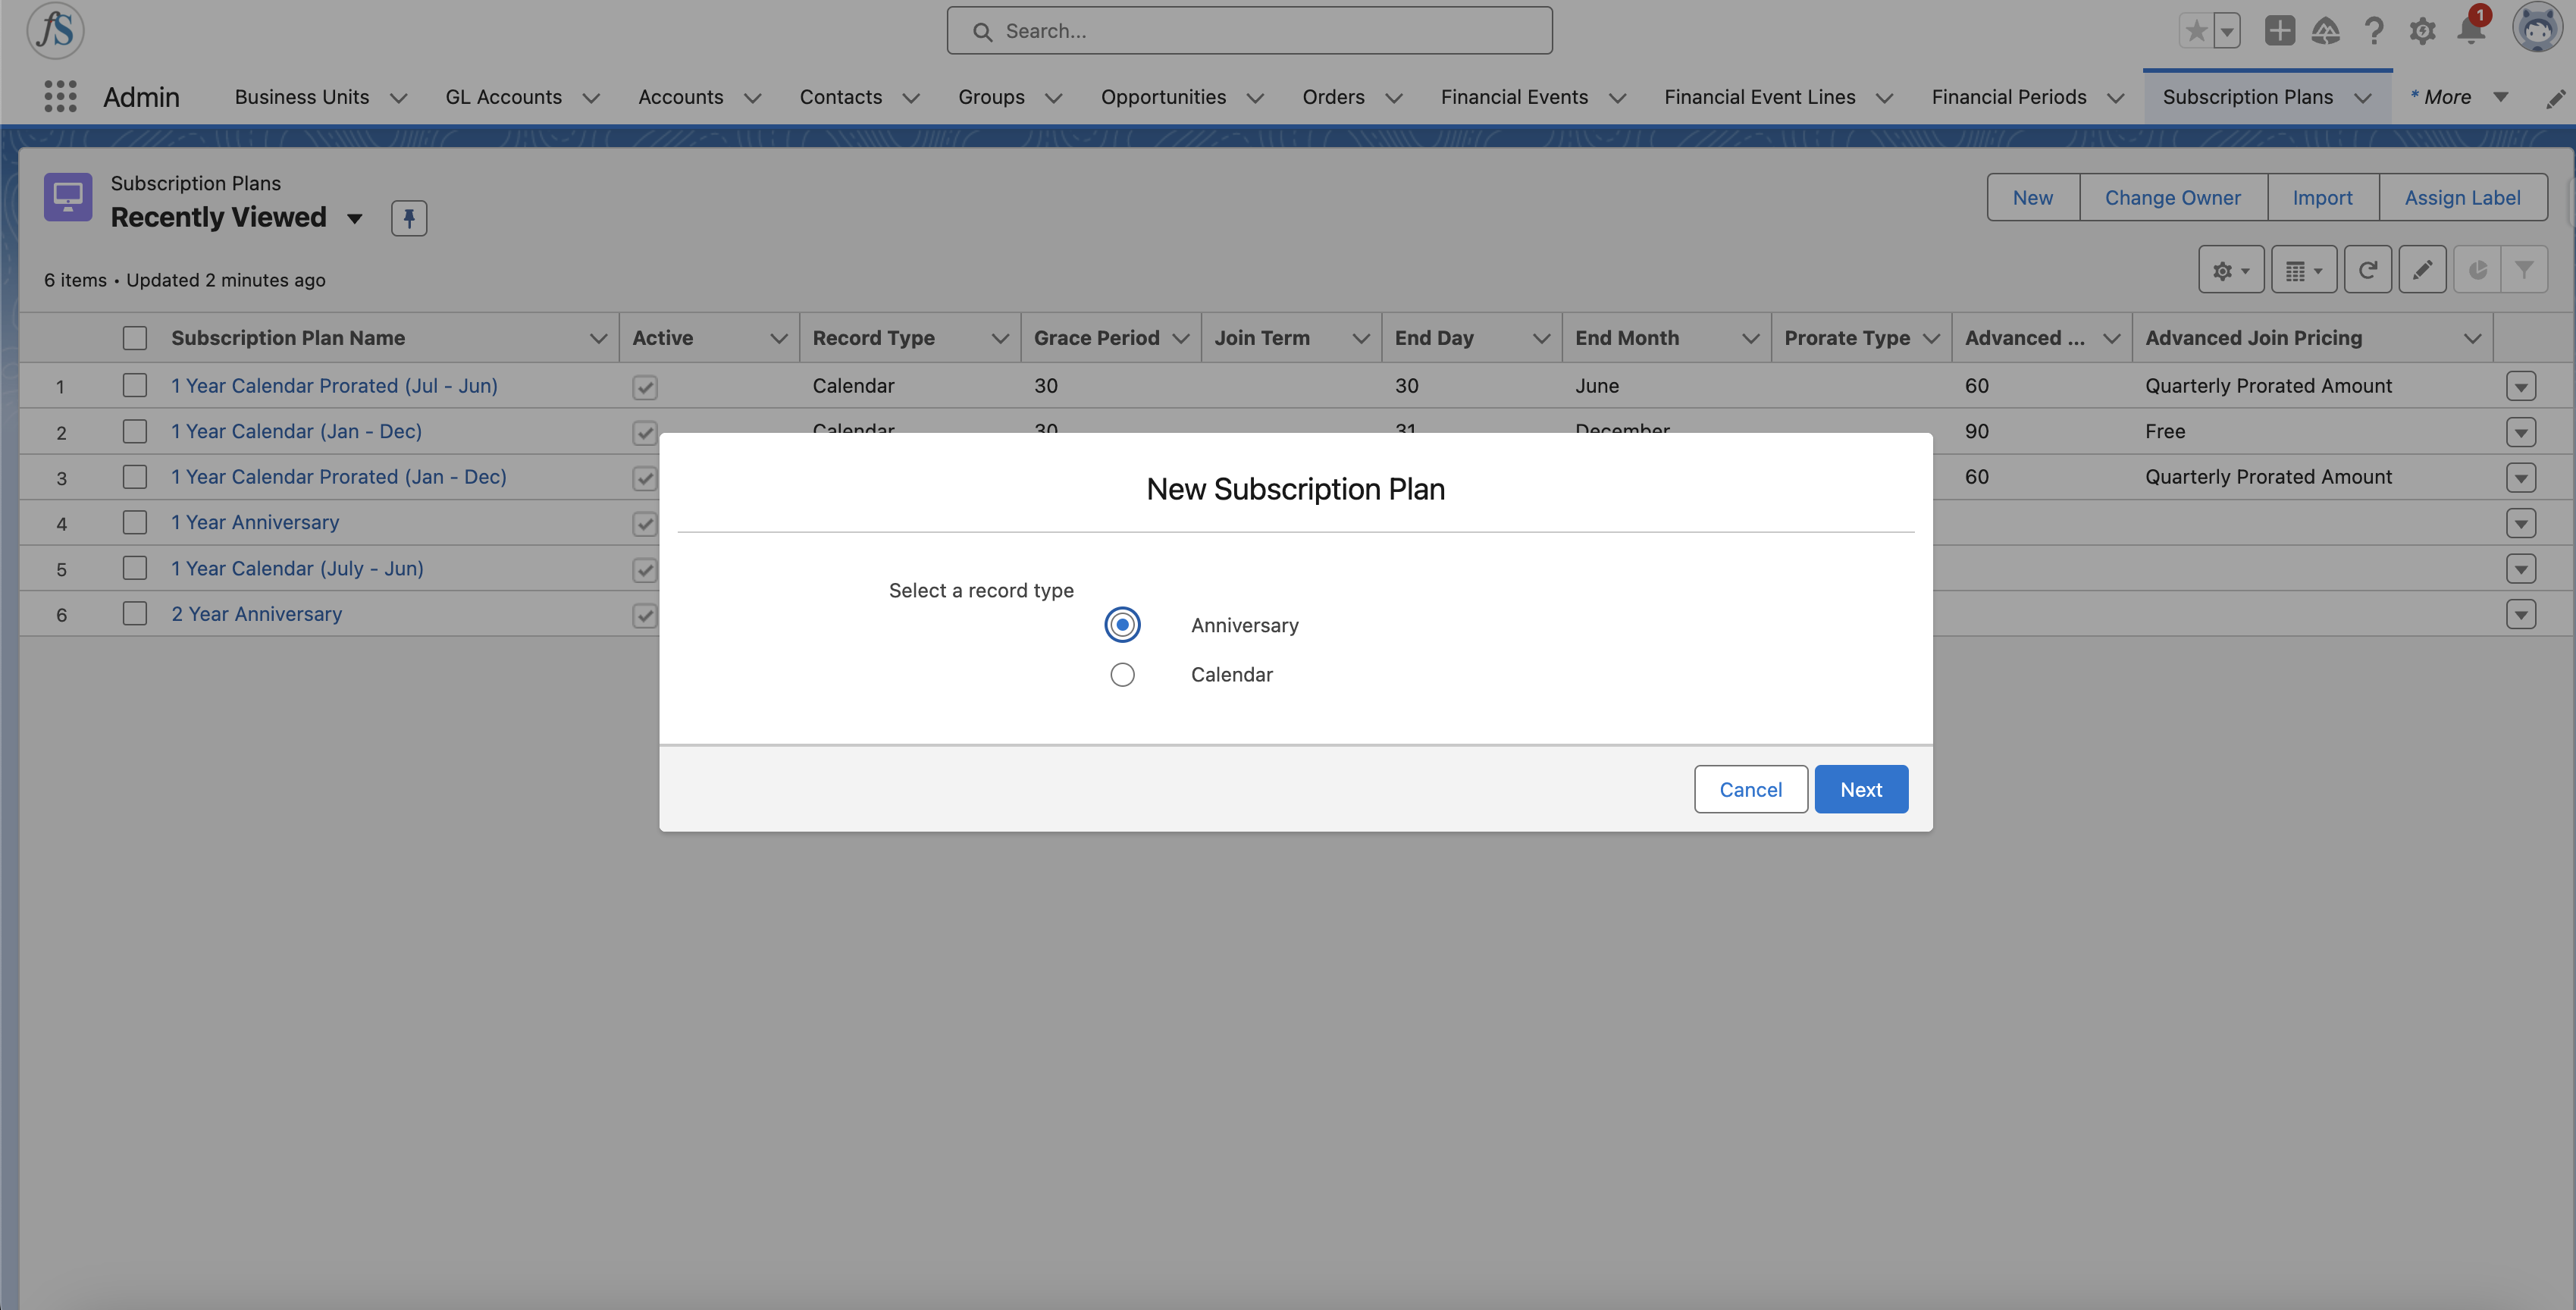
Task: Open the Notifications bell icon
Action: tap(2471, 31)
